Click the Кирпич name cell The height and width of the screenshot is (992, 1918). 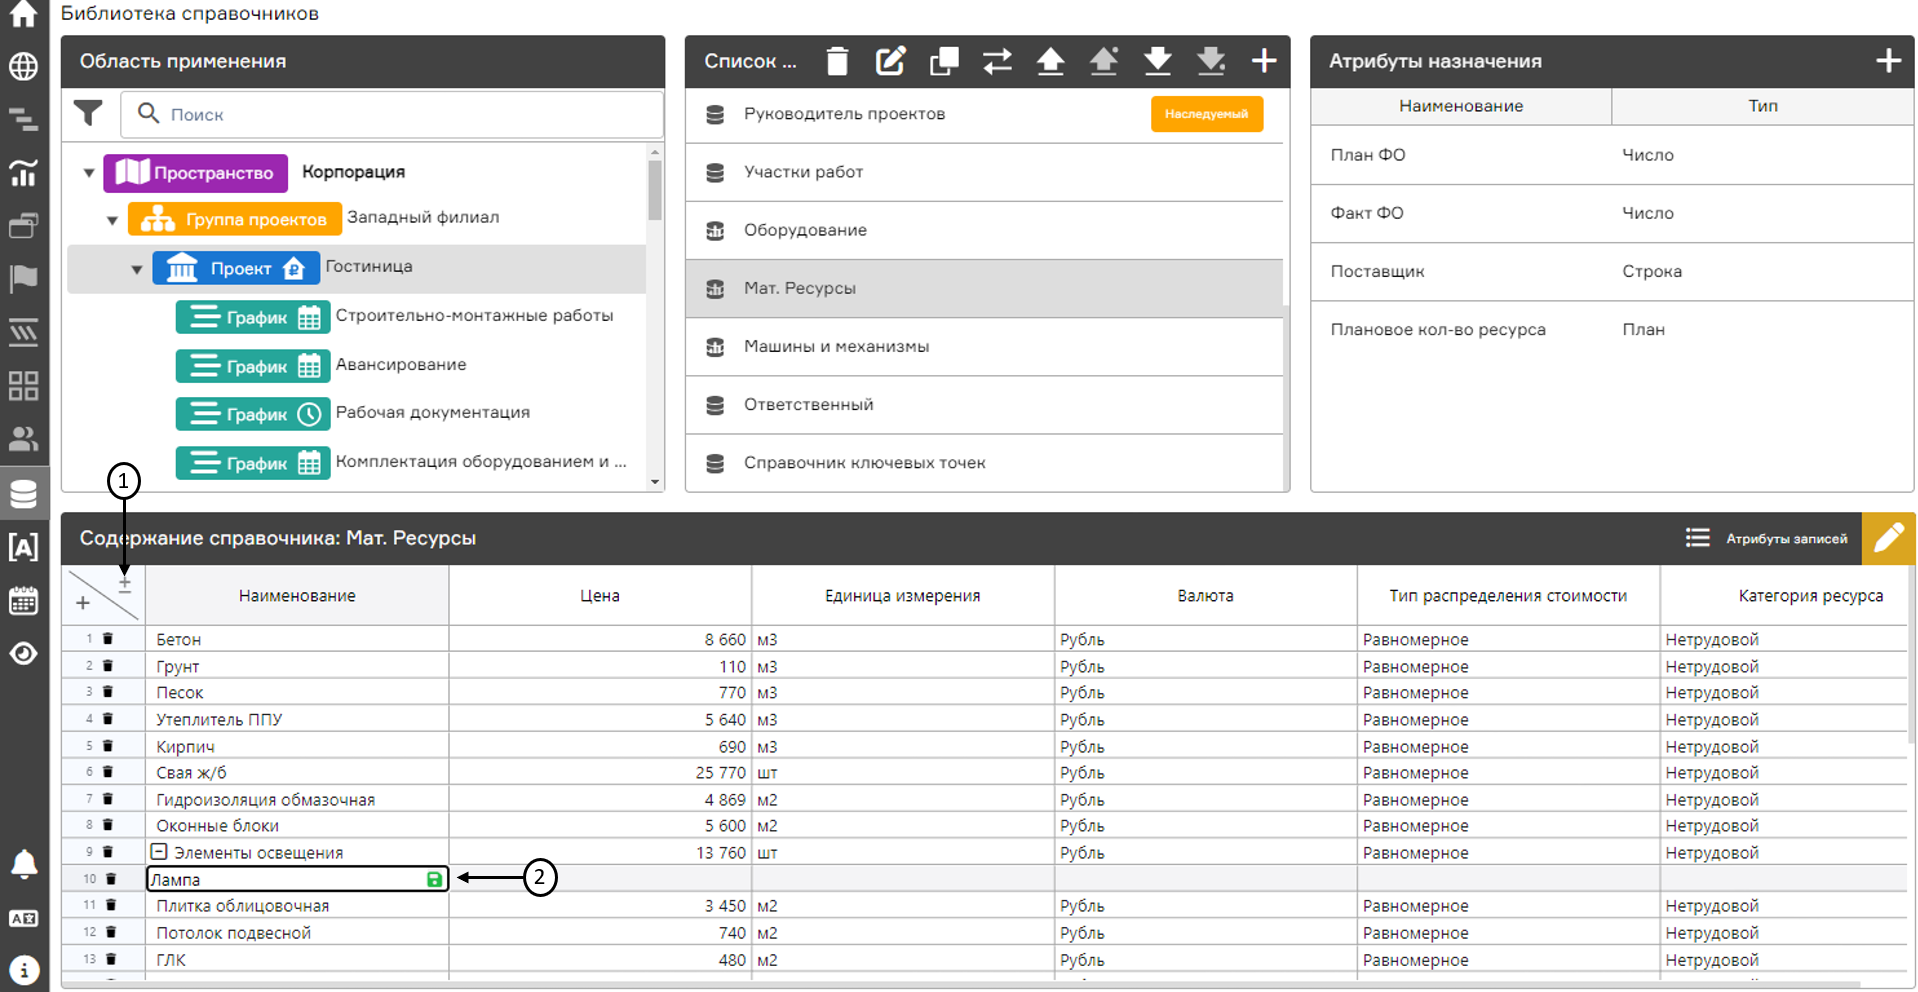297,746
